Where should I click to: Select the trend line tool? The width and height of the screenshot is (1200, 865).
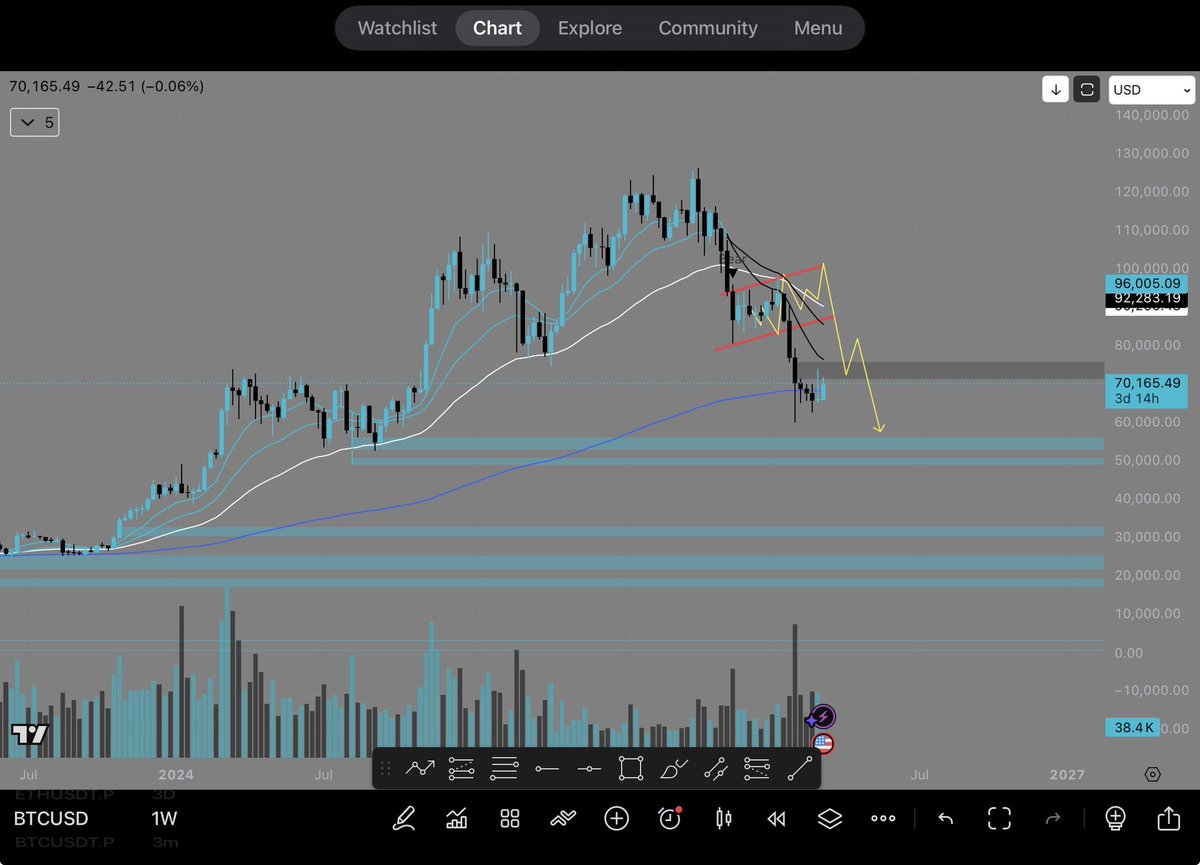click(800, 768)
